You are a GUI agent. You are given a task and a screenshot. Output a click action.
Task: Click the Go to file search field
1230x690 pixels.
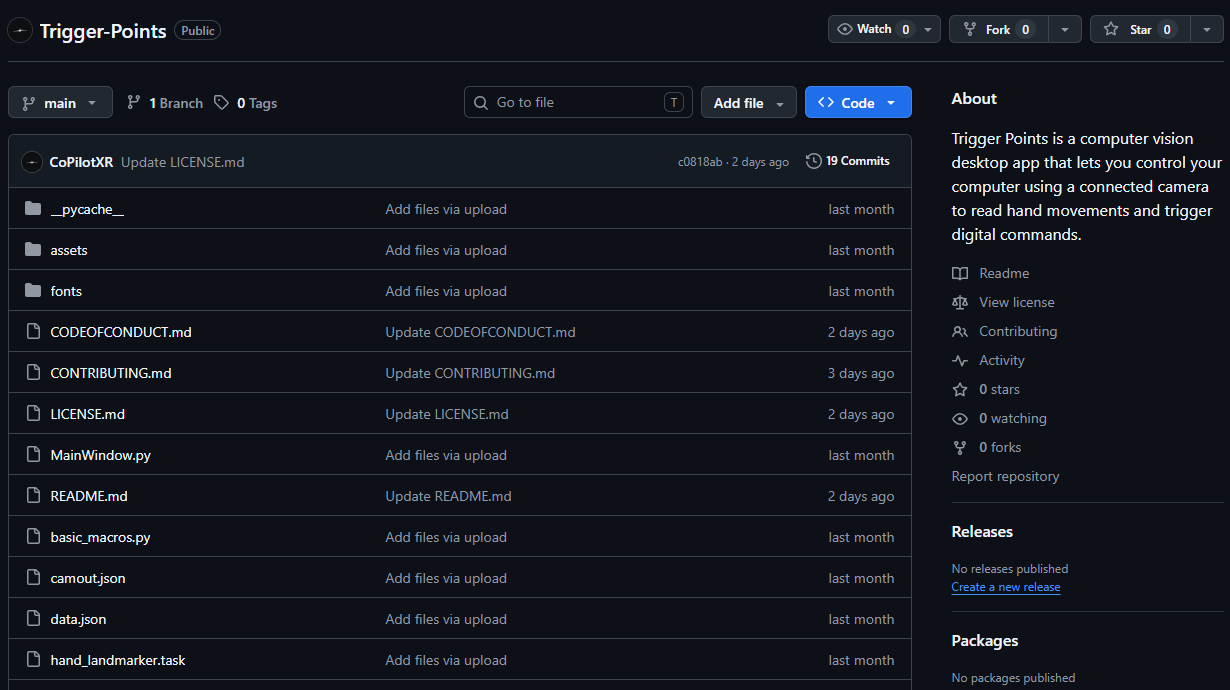tap(578, 102)
